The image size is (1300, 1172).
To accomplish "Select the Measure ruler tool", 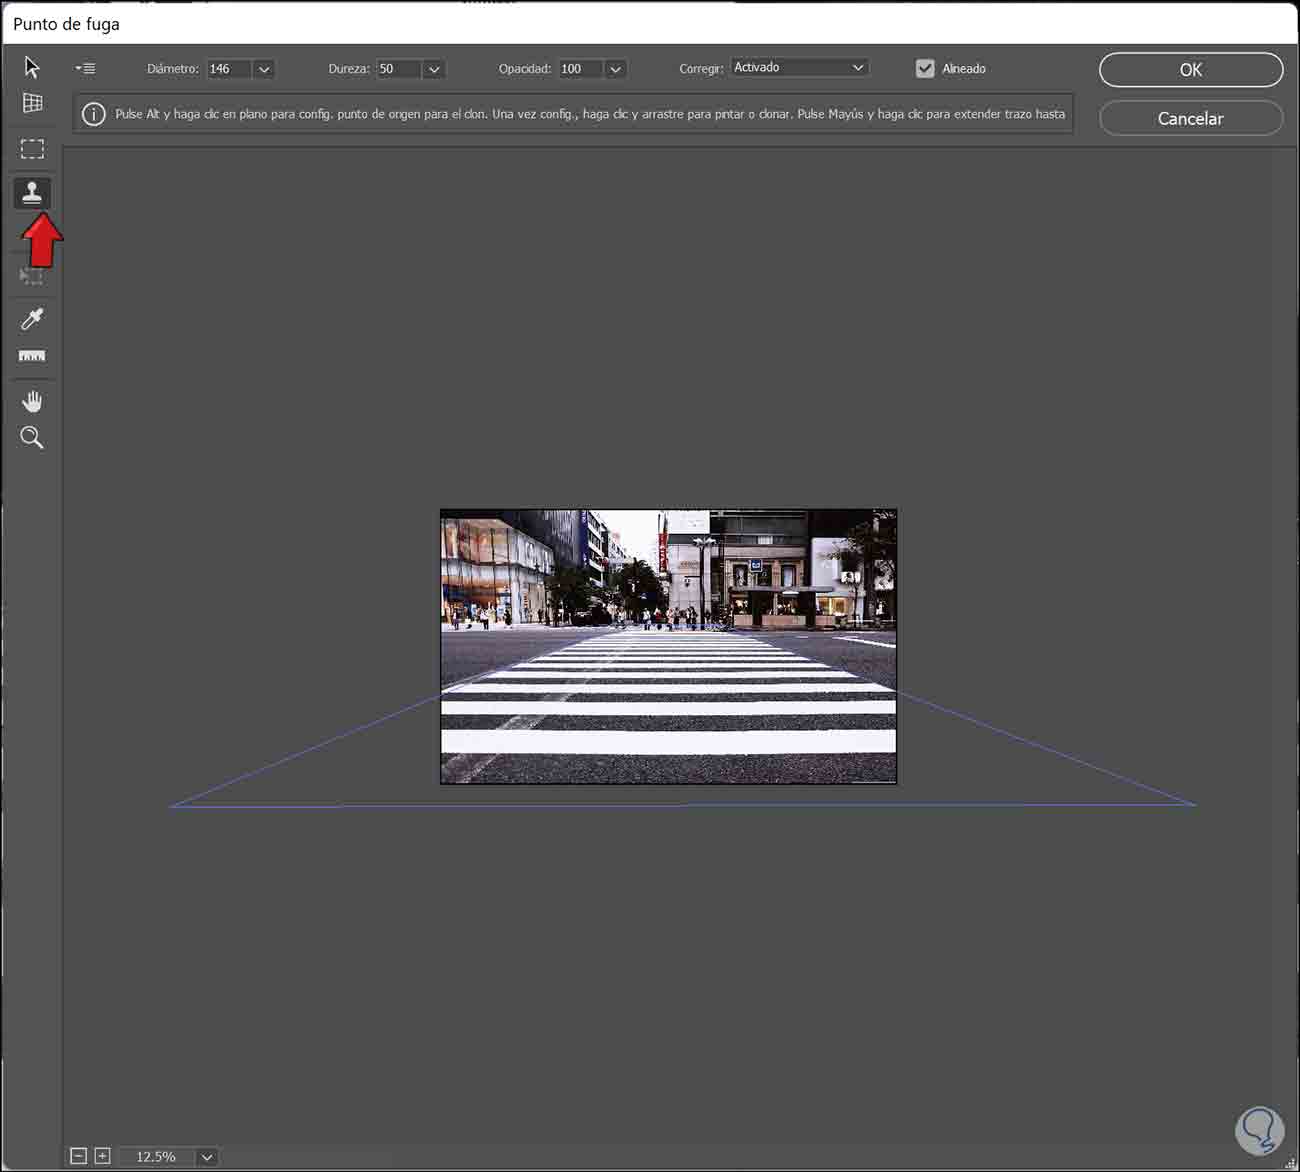I will point(32,356).
